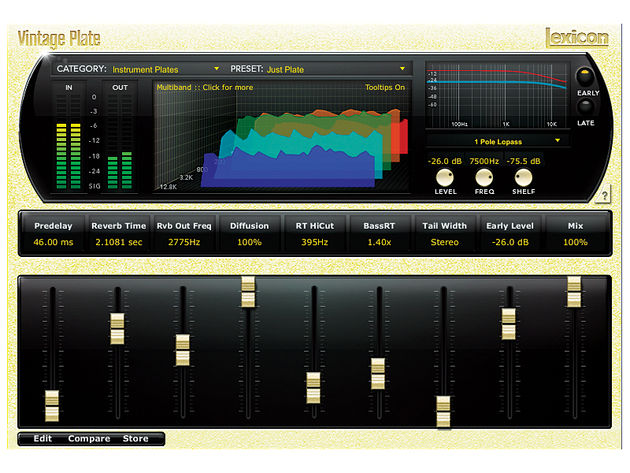Click the Early Level fader handle
Image resolution: width=630 pixels, height=473 pixels.
(509, 324)
